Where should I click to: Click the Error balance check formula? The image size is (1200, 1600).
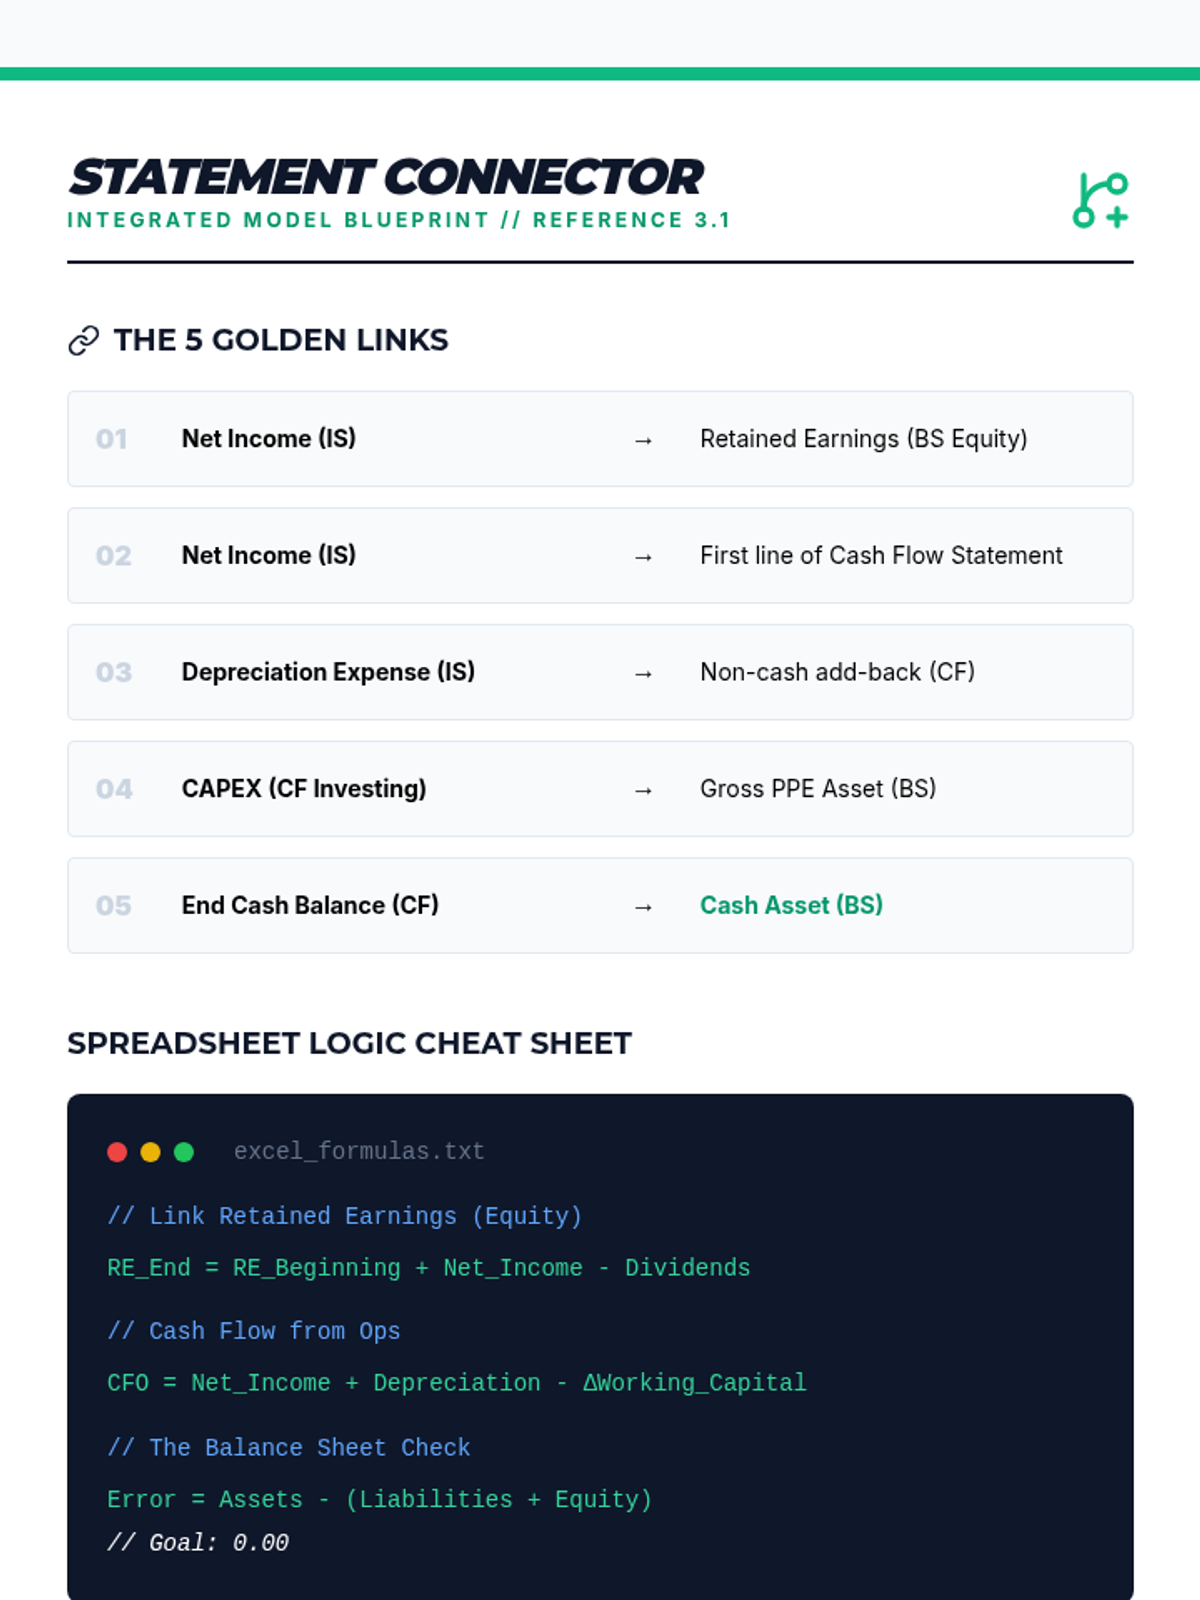[379, 1499]
